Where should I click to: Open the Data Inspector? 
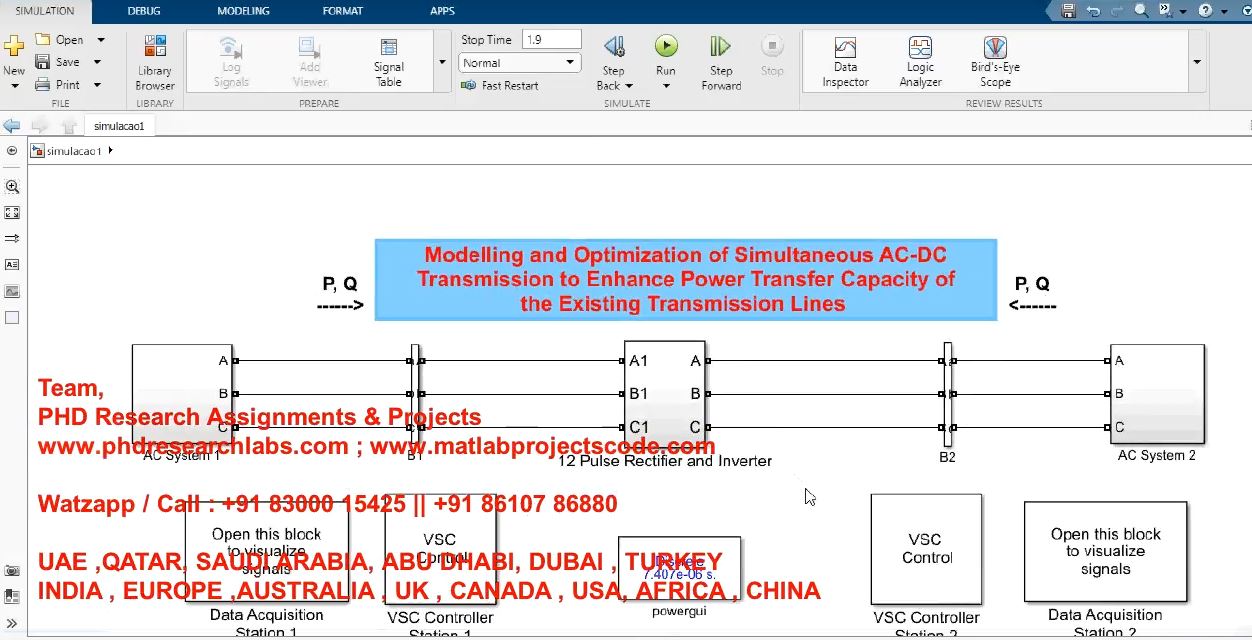[x=845, y=62]
